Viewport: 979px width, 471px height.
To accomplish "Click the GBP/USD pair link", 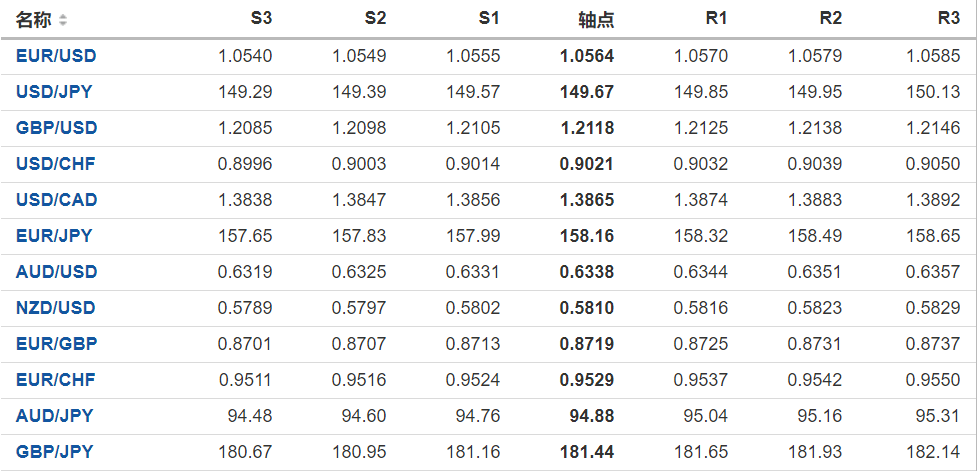I will pyautogui.click(x=56, y=128).
